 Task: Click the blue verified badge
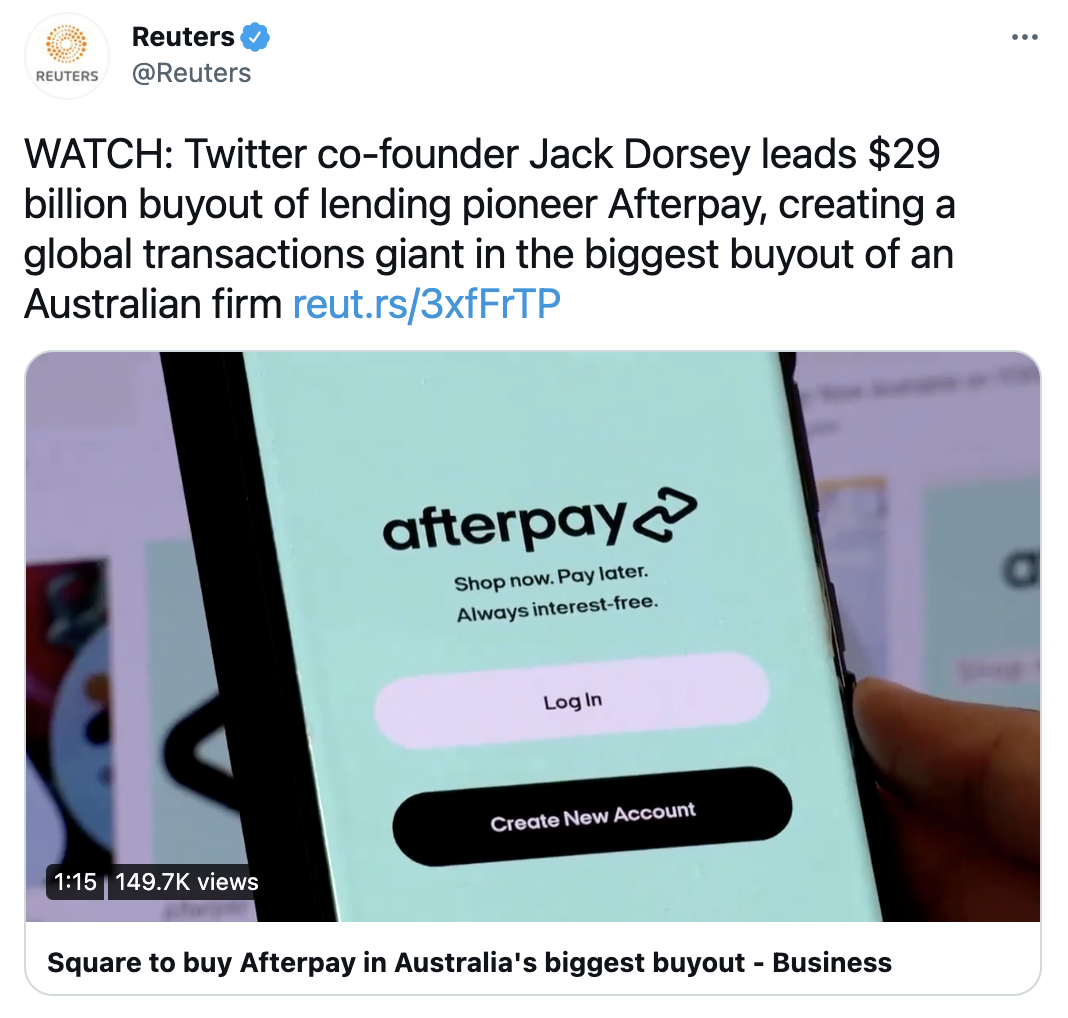pyautogui.click(x=255, y=37)
